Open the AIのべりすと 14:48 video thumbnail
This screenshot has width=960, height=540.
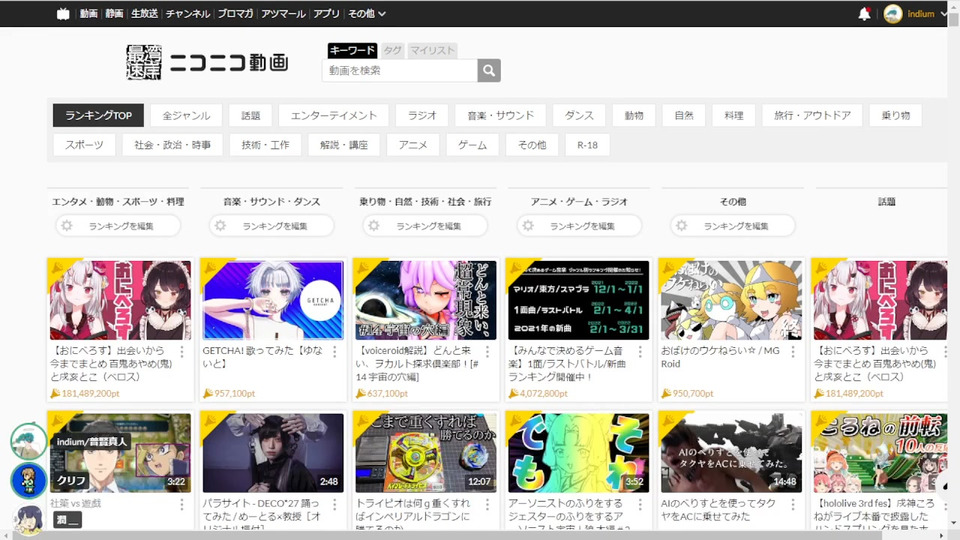tap(731, 453)
